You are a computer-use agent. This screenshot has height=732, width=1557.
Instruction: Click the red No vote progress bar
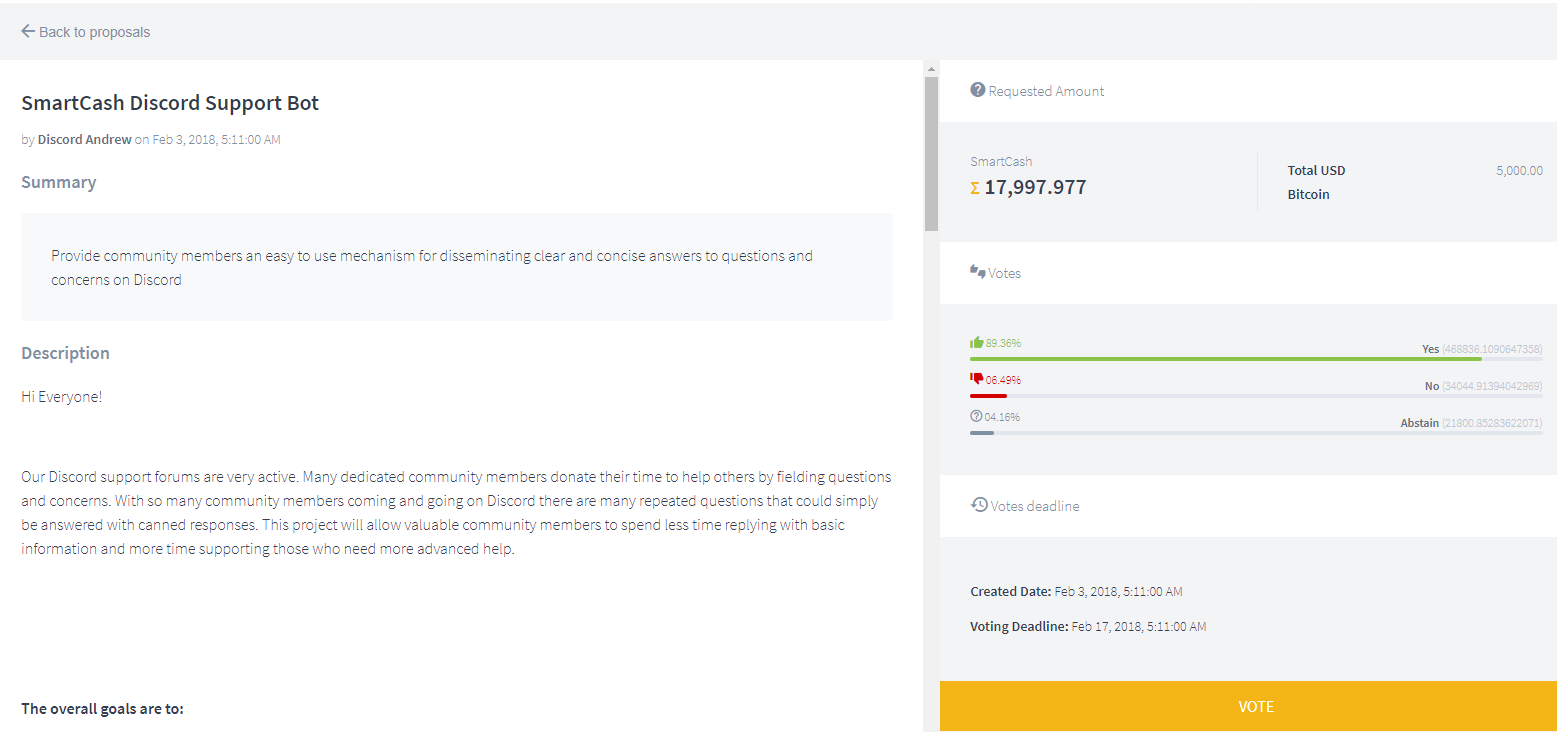point(988,396)
